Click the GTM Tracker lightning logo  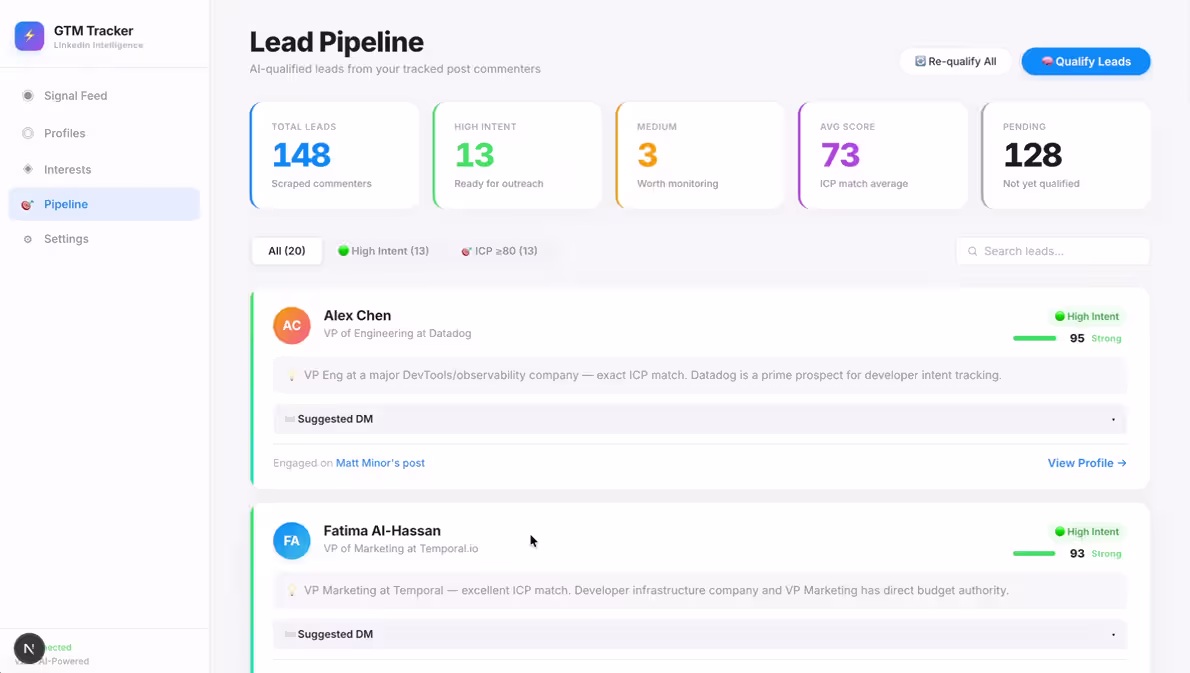[28, 36]
